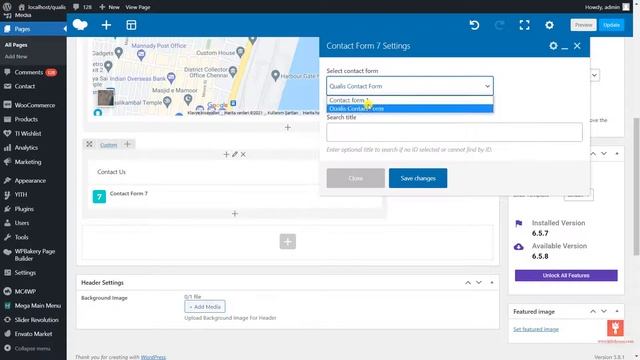640x360 pixels.
Task: Click the large gray add element plus box
Action: (288, 241)
